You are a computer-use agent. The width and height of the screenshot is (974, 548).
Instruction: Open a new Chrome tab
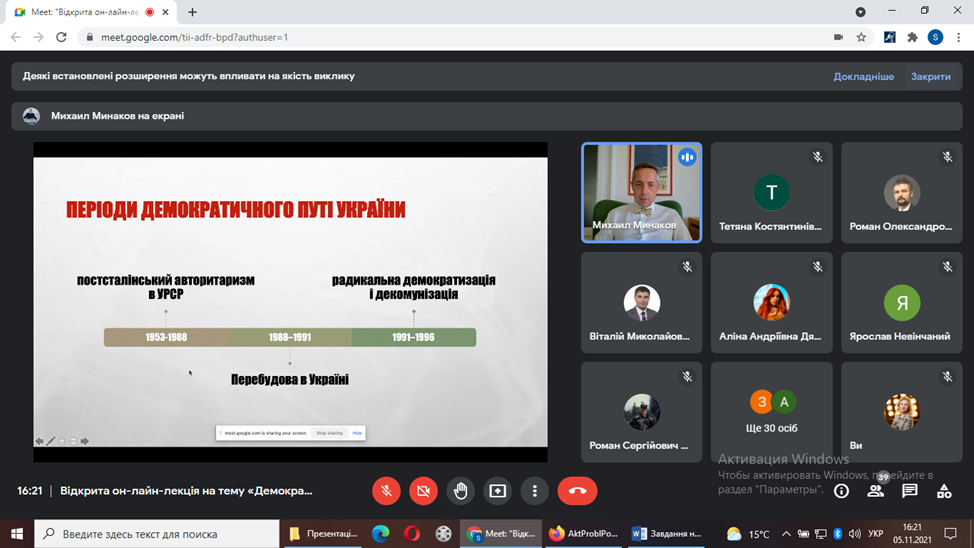click(193, 12)
